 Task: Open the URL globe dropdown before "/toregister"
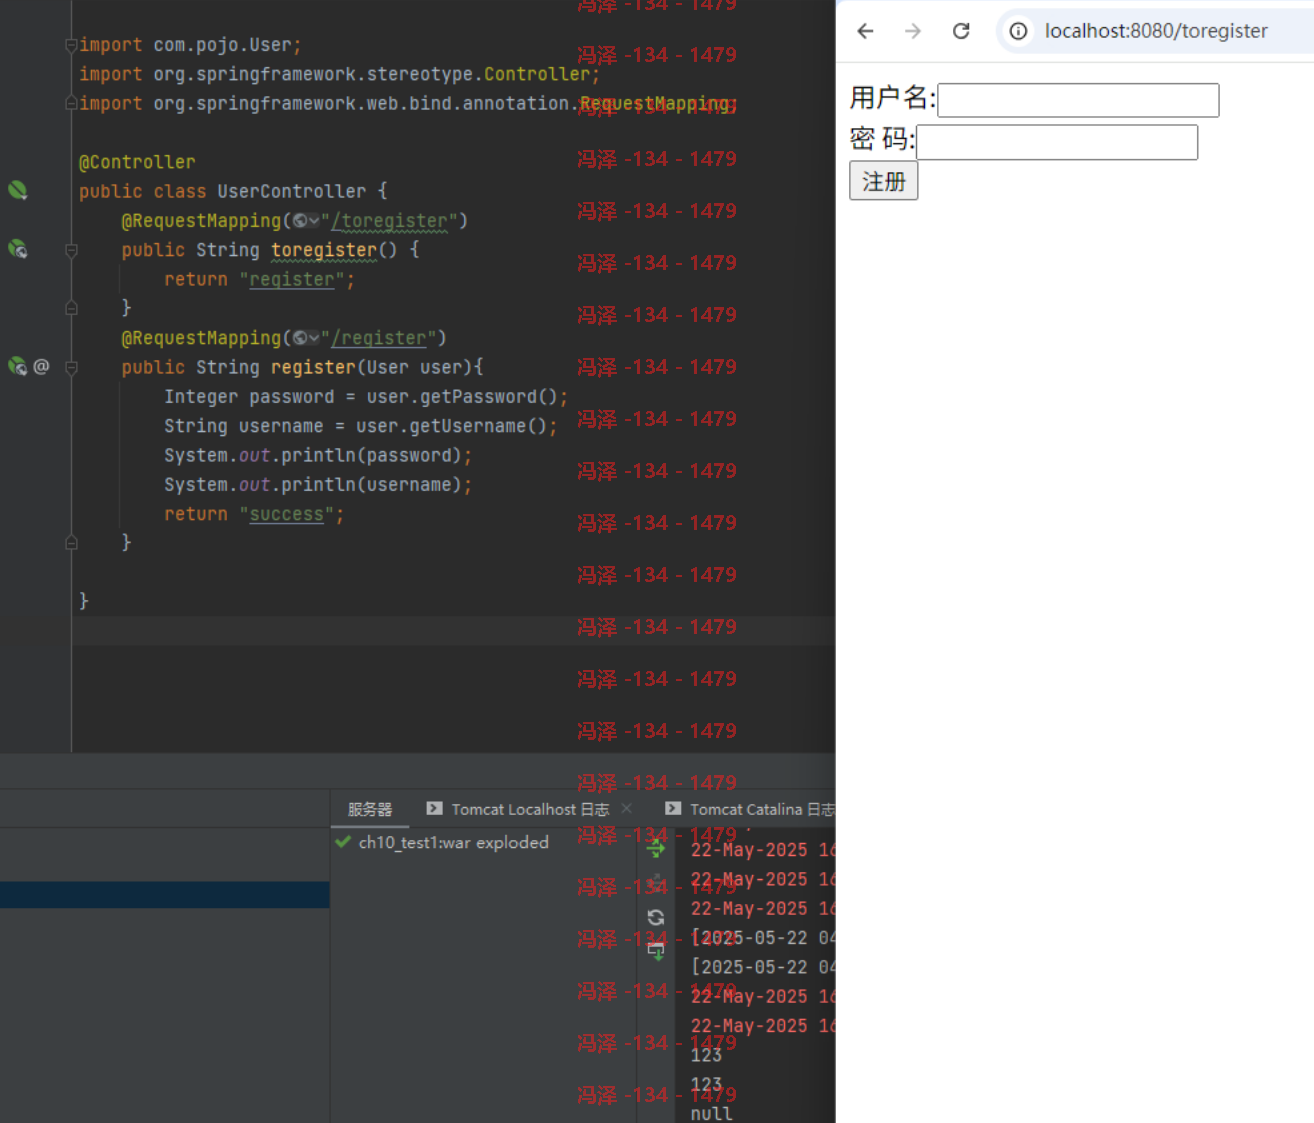point(306,220)
